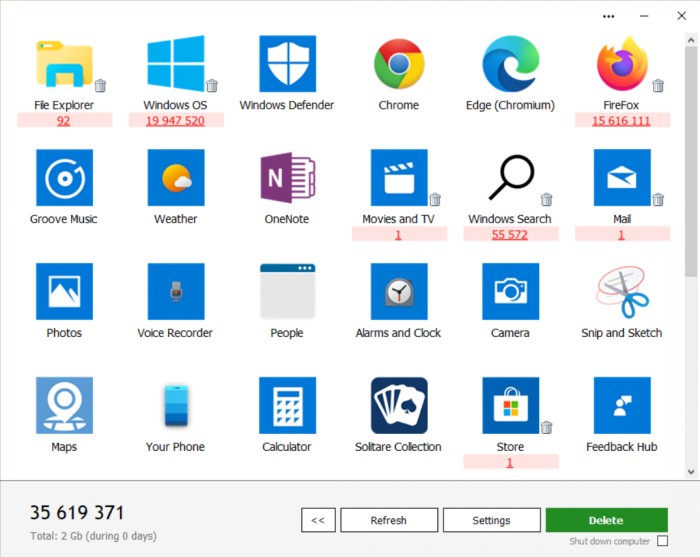Click the Refresh button
The image size is (700, 557).
tap(389, 520)
